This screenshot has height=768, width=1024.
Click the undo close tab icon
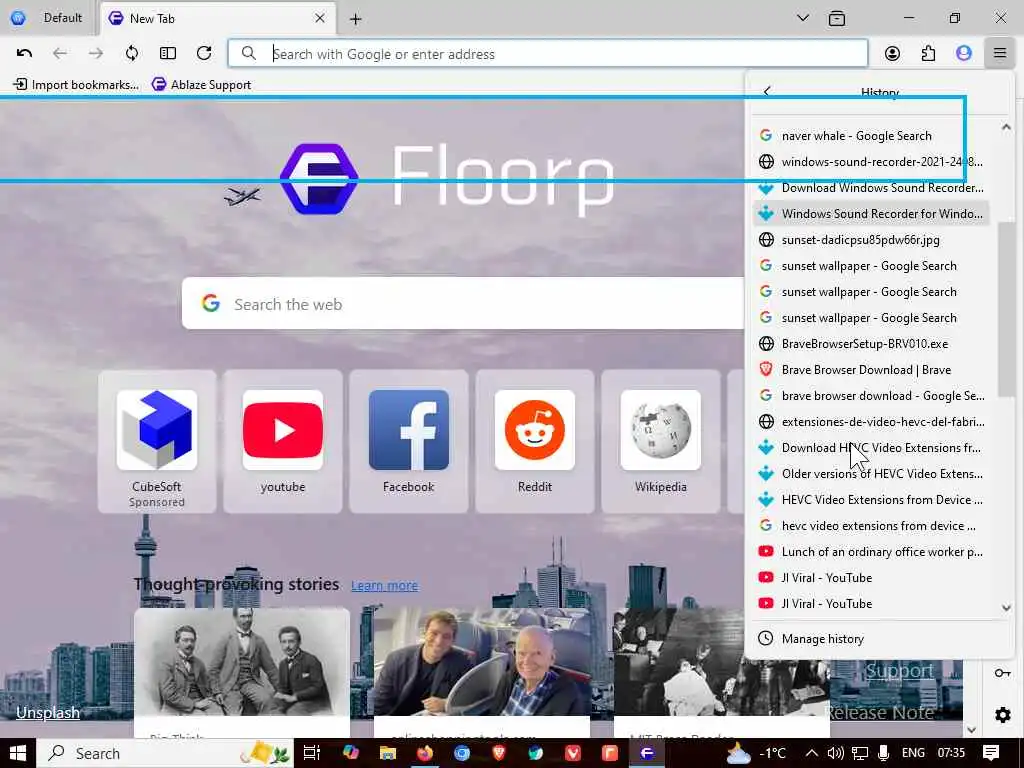pos(24,54)
